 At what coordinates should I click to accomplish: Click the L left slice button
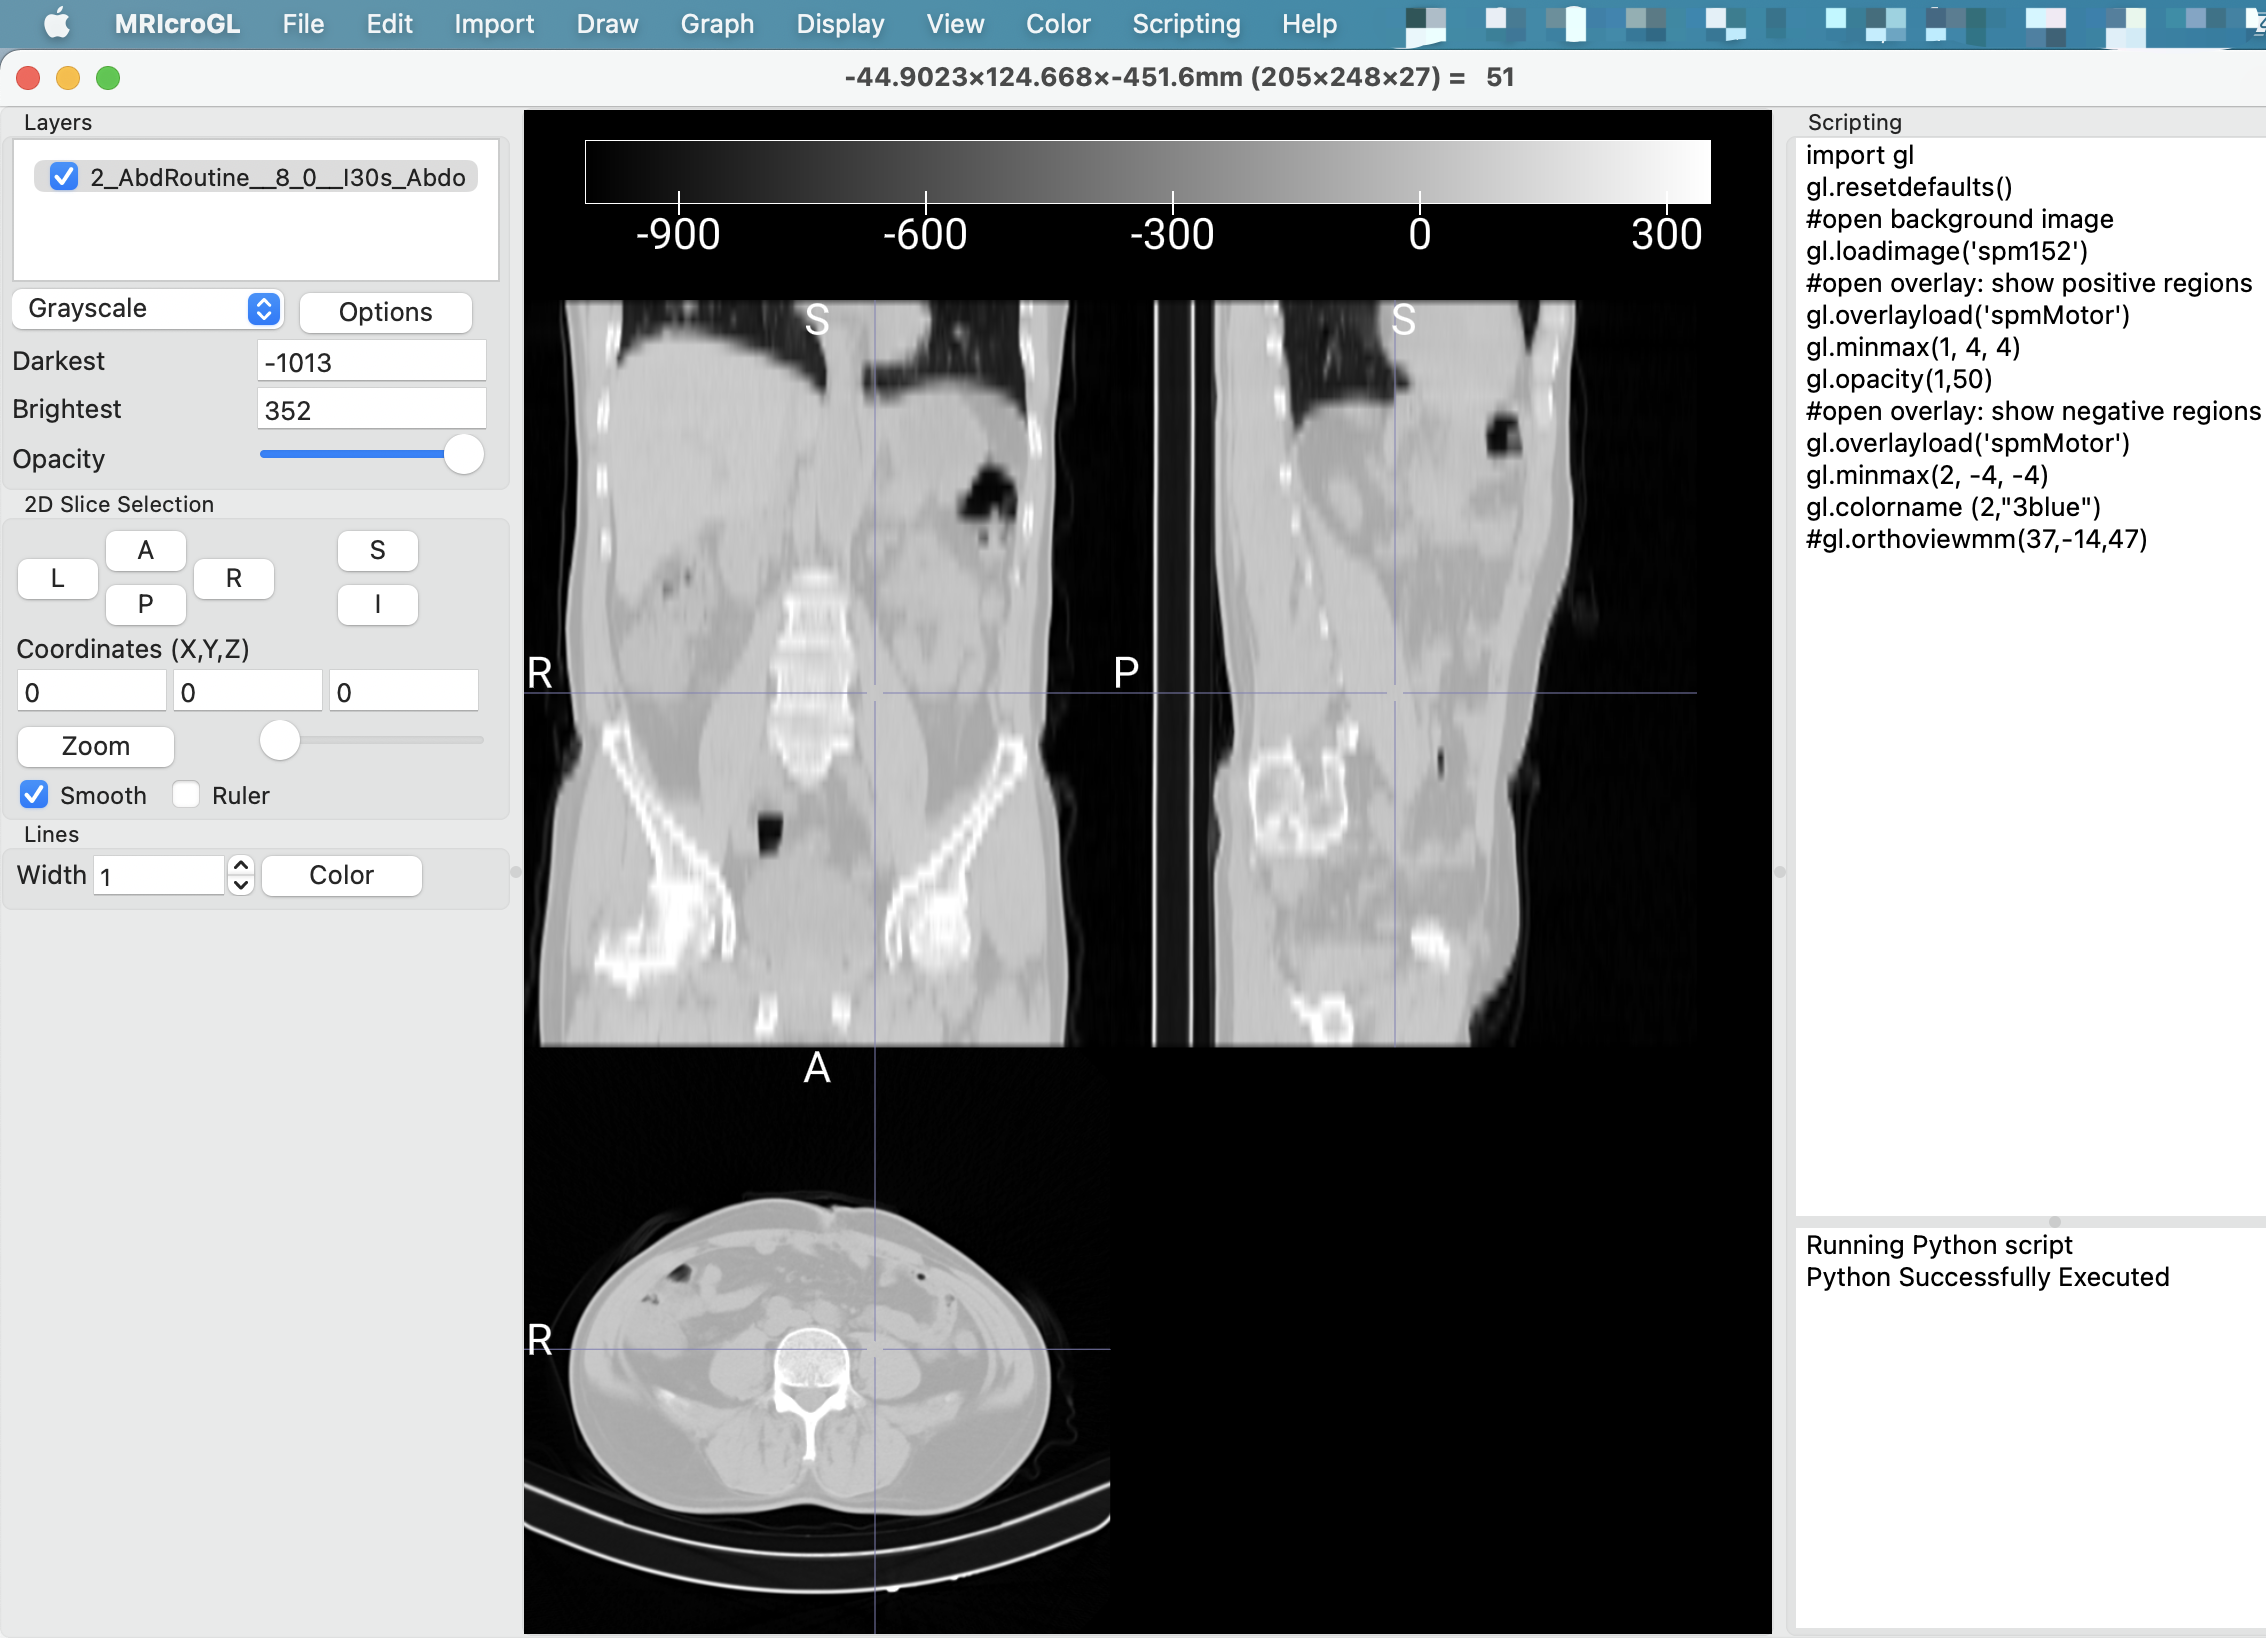(57, 578)
